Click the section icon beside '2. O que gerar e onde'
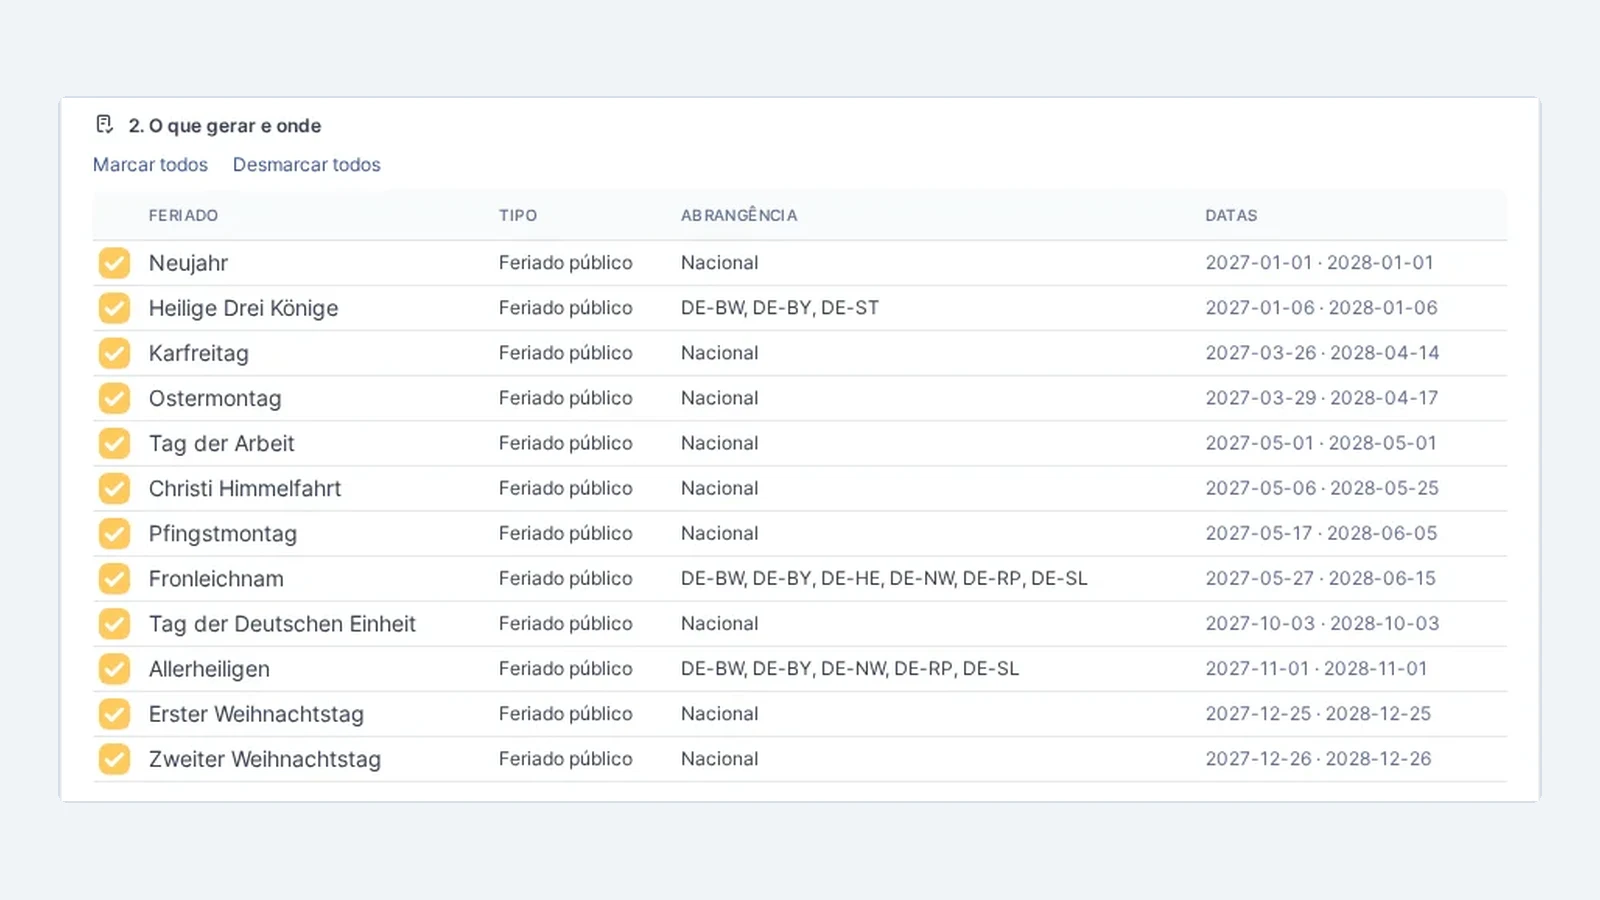The height and width of the screenshot is (900, 1600). [x=104, y=125]
